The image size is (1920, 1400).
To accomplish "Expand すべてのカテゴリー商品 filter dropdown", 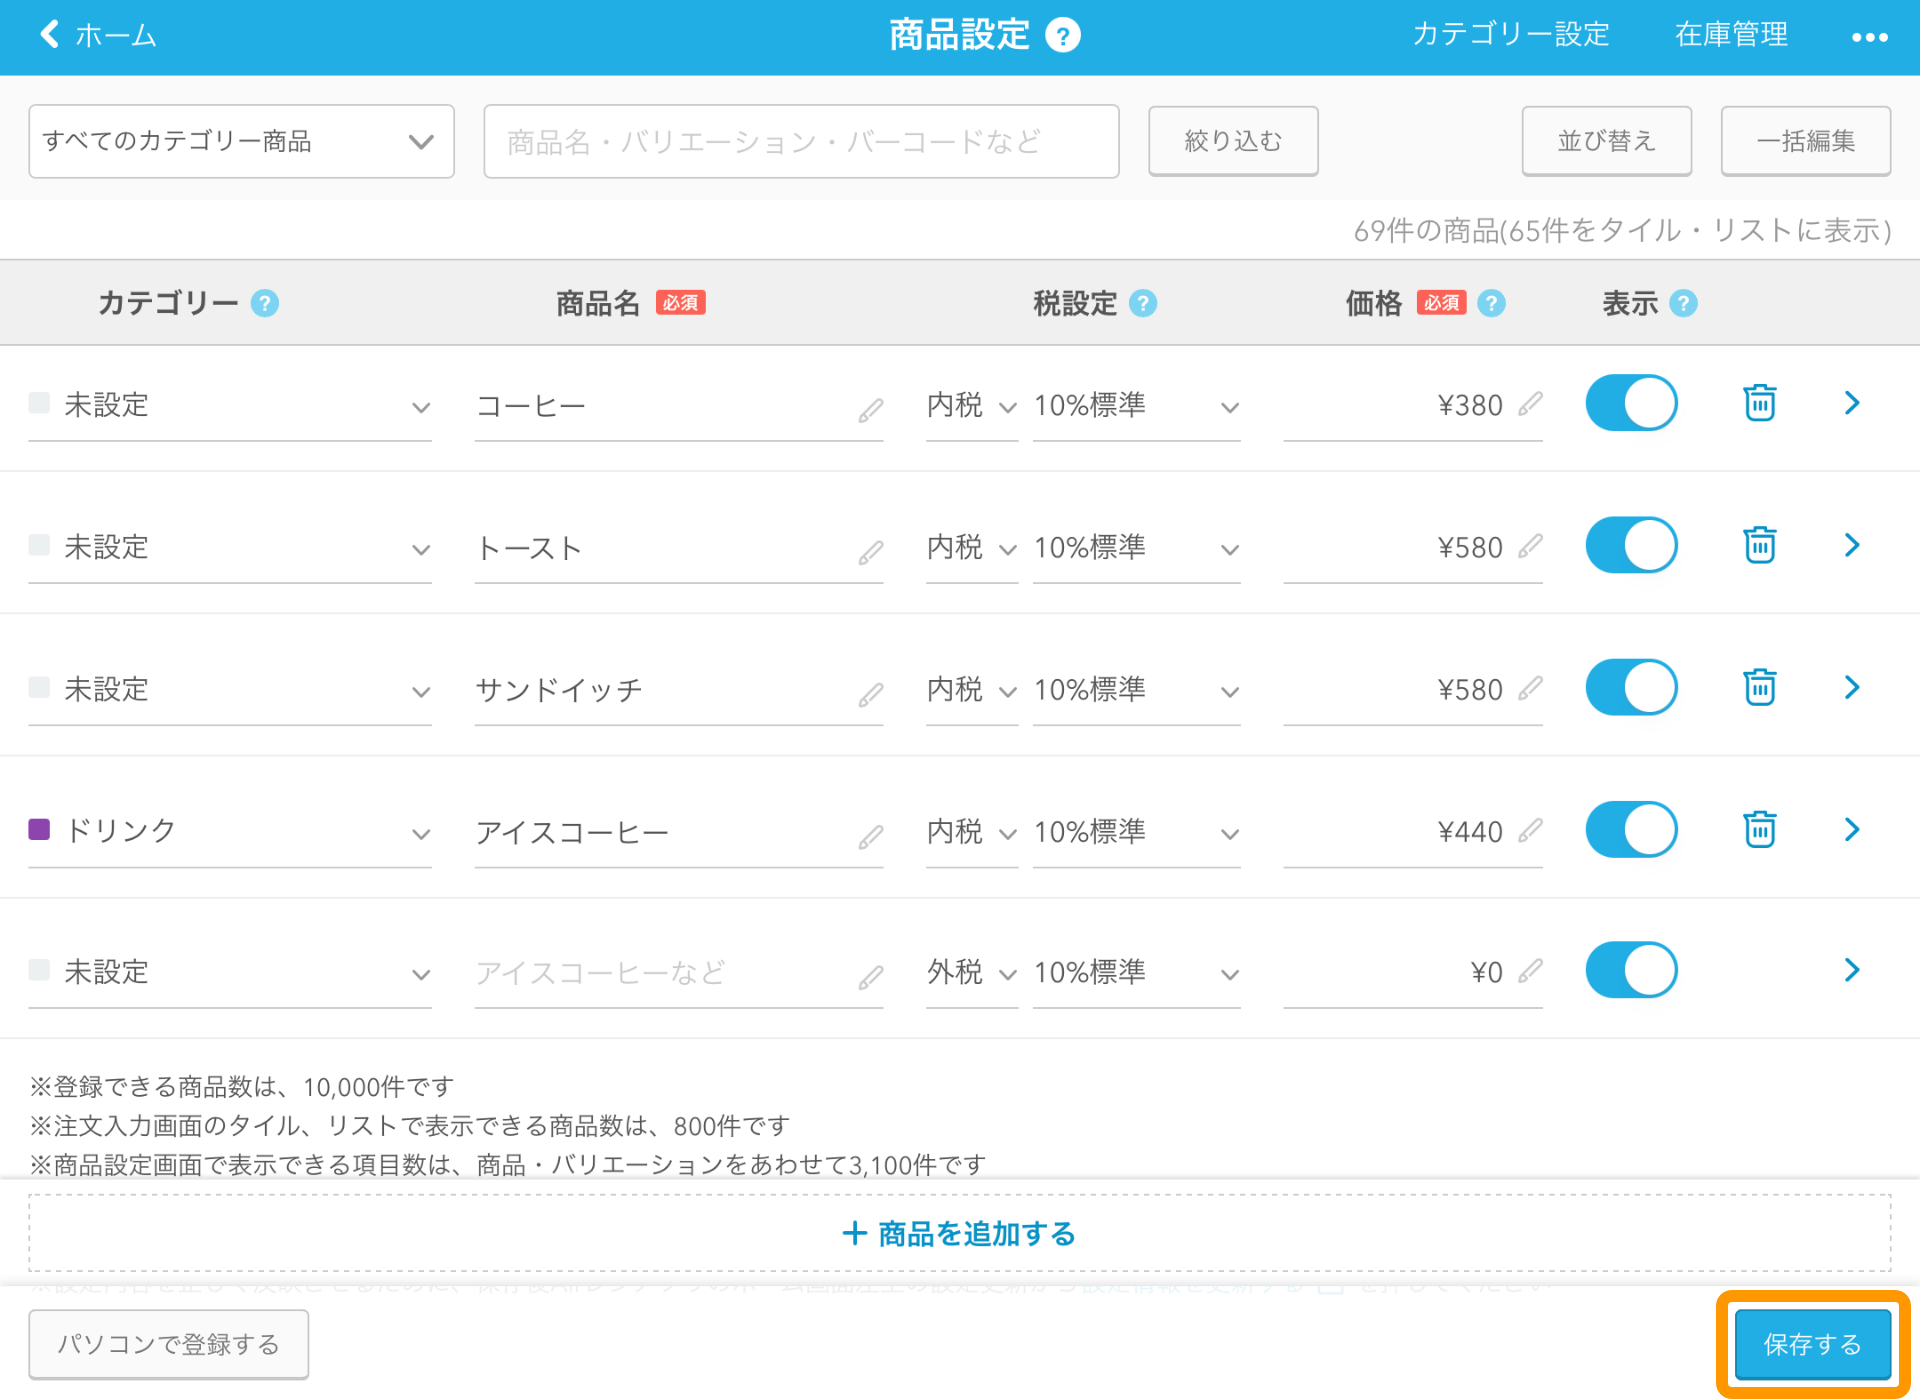I will [x=240, y=140].
